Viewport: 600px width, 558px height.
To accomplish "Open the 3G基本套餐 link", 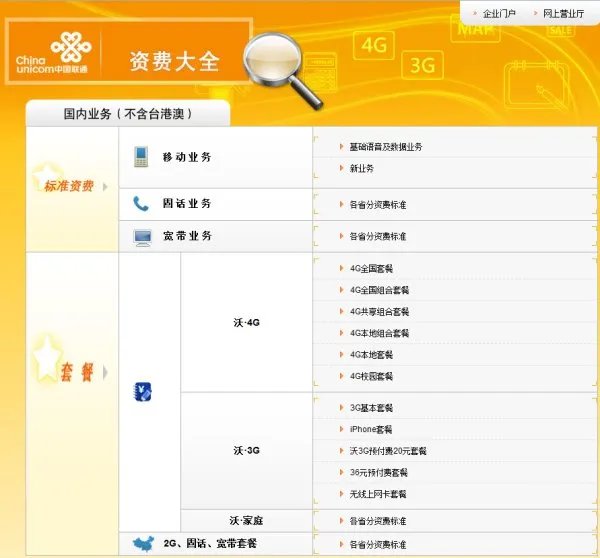I will [x=371, y=408].
